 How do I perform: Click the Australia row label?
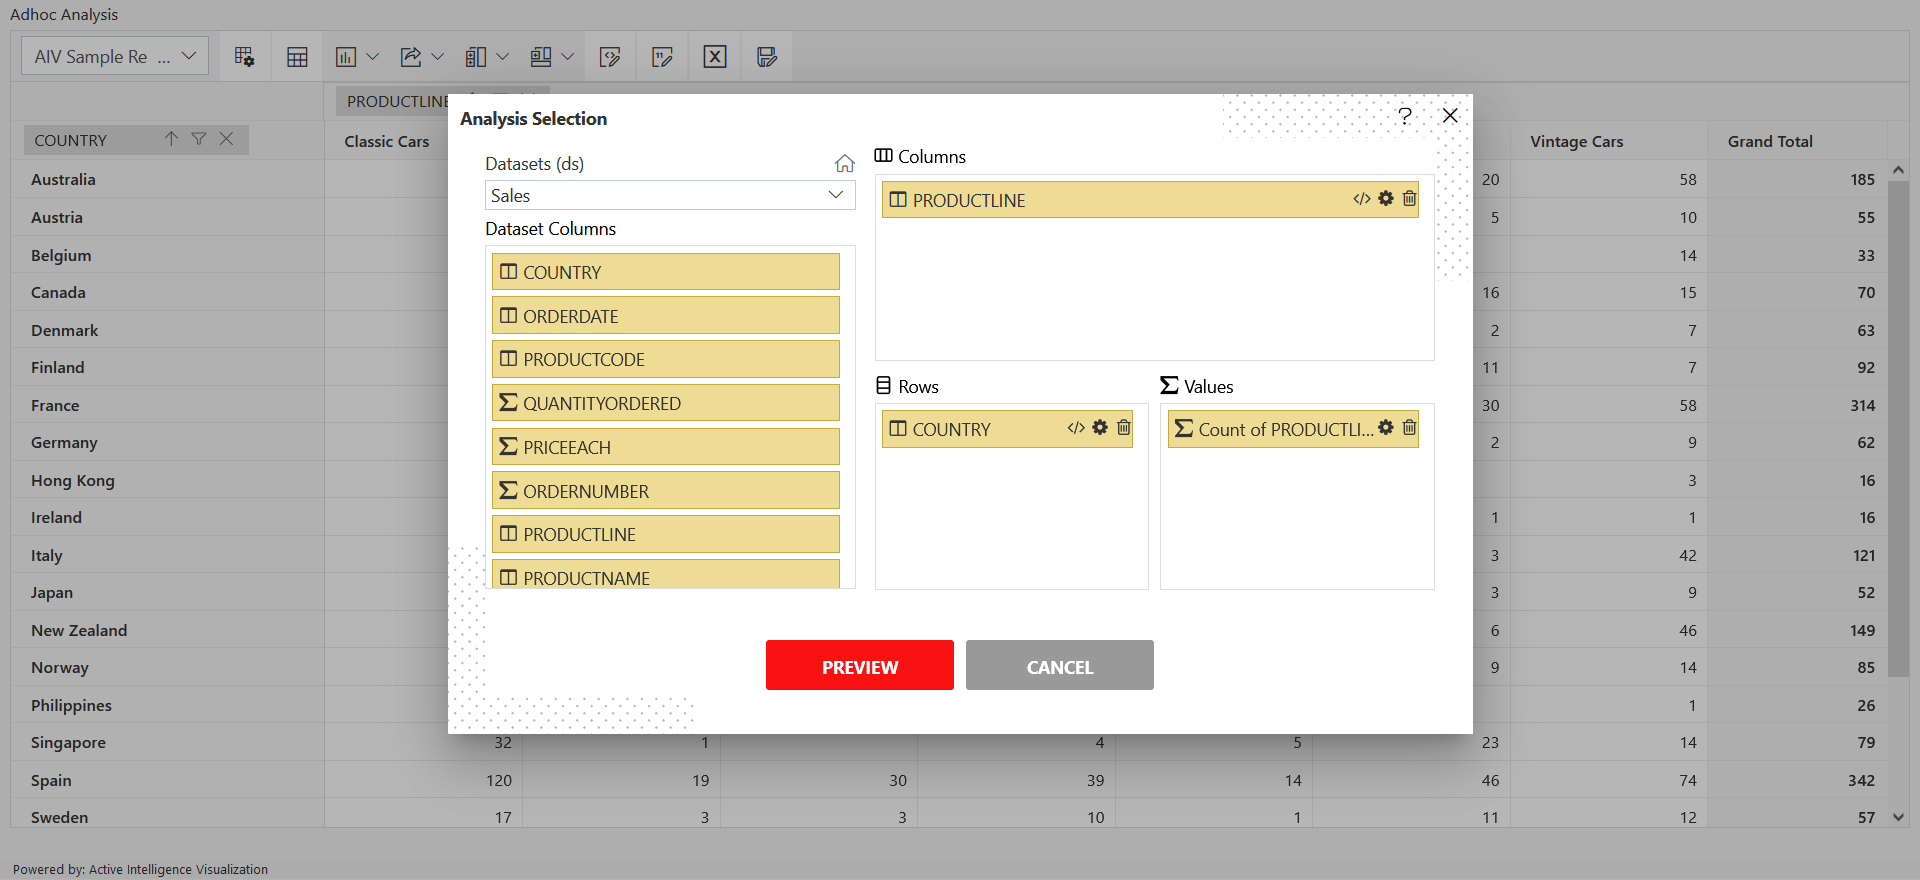pos(63,179)
